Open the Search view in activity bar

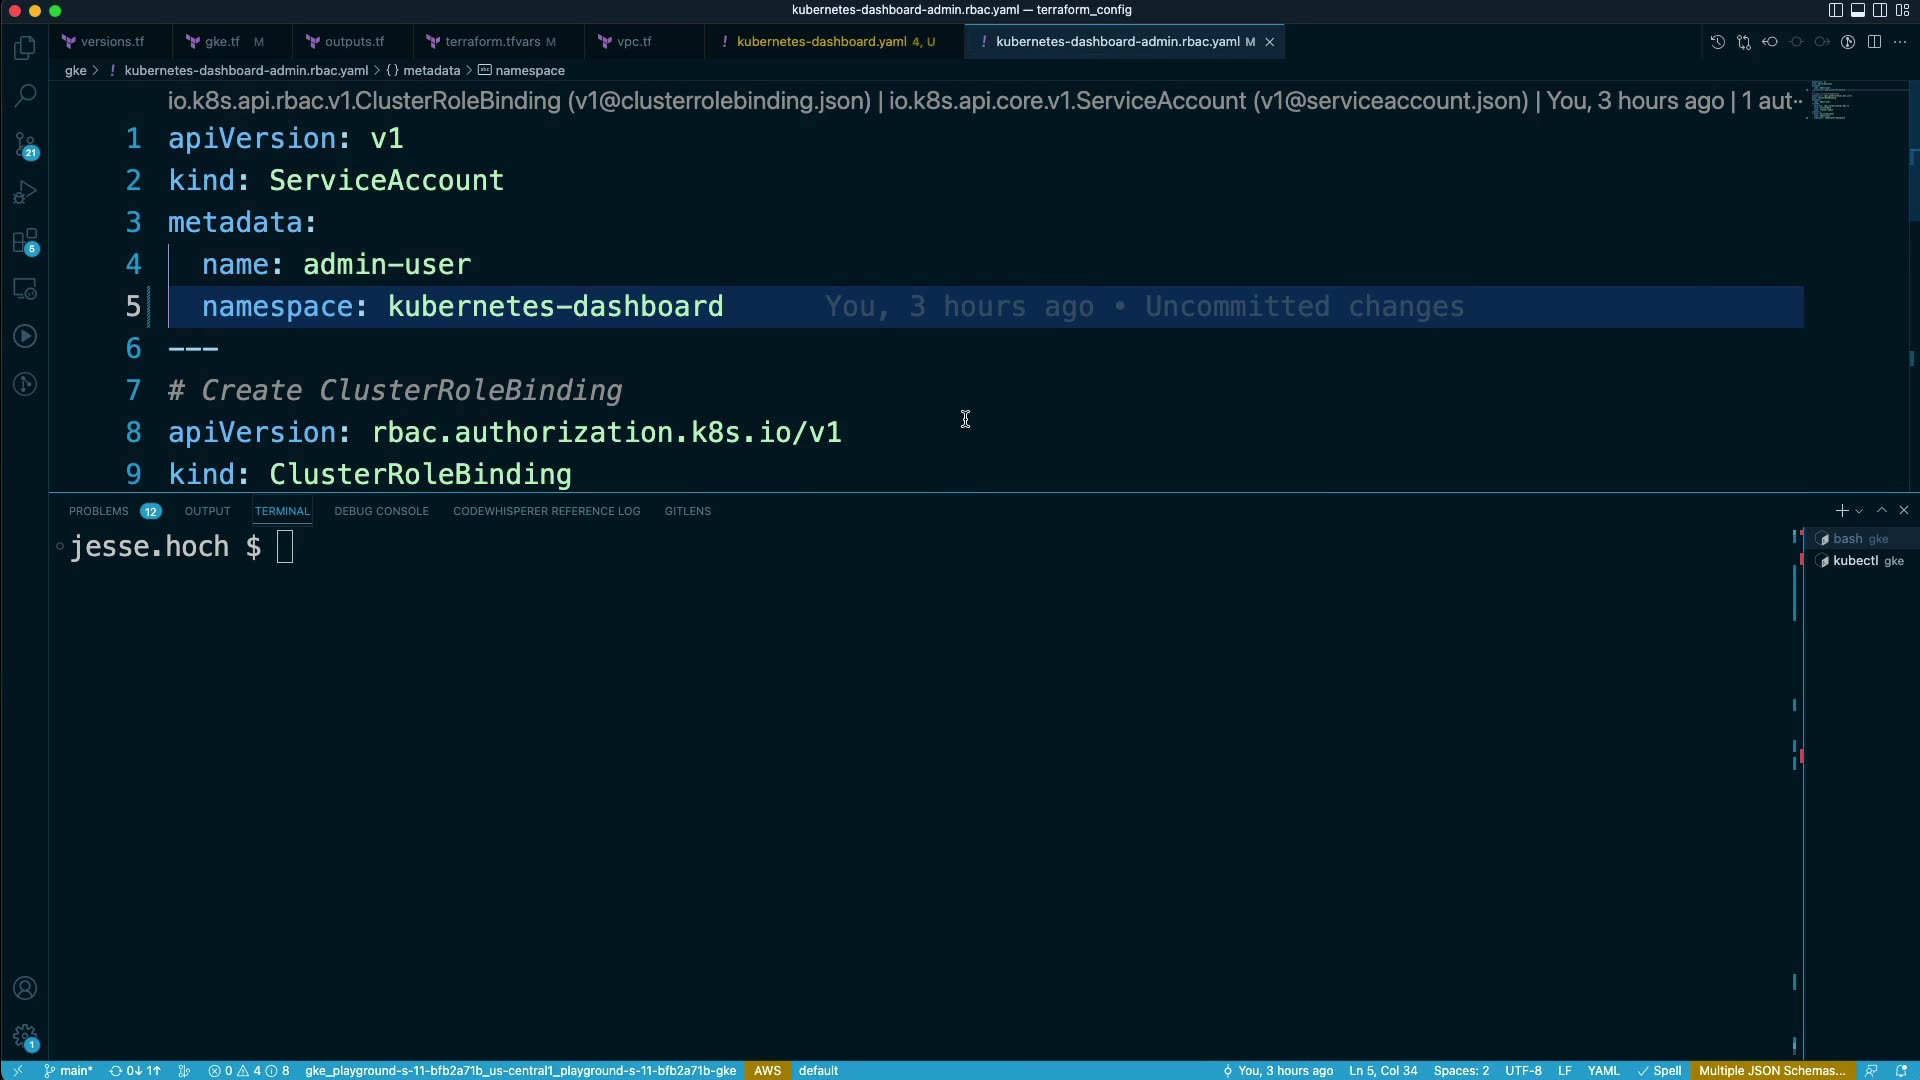[x=25, y=96]
